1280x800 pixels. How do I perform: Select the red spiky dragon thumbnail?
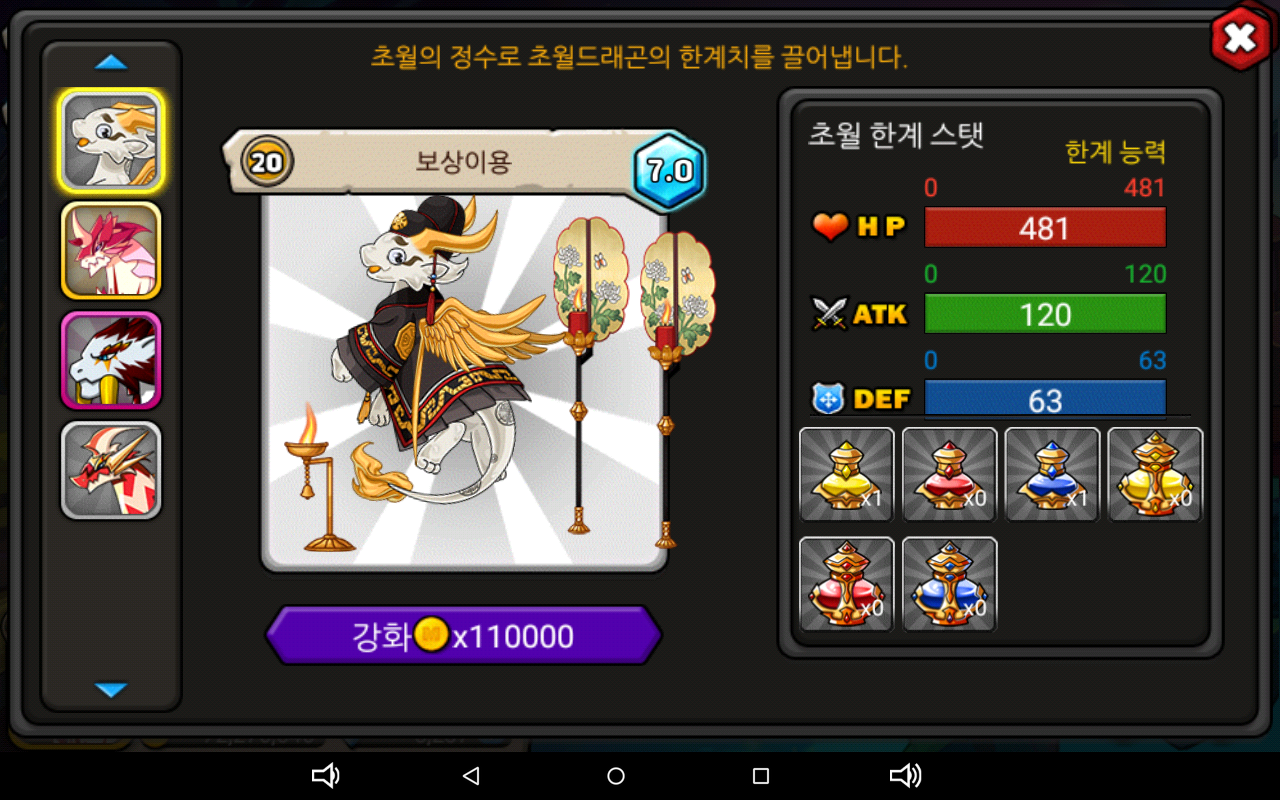tap(111, 470)
